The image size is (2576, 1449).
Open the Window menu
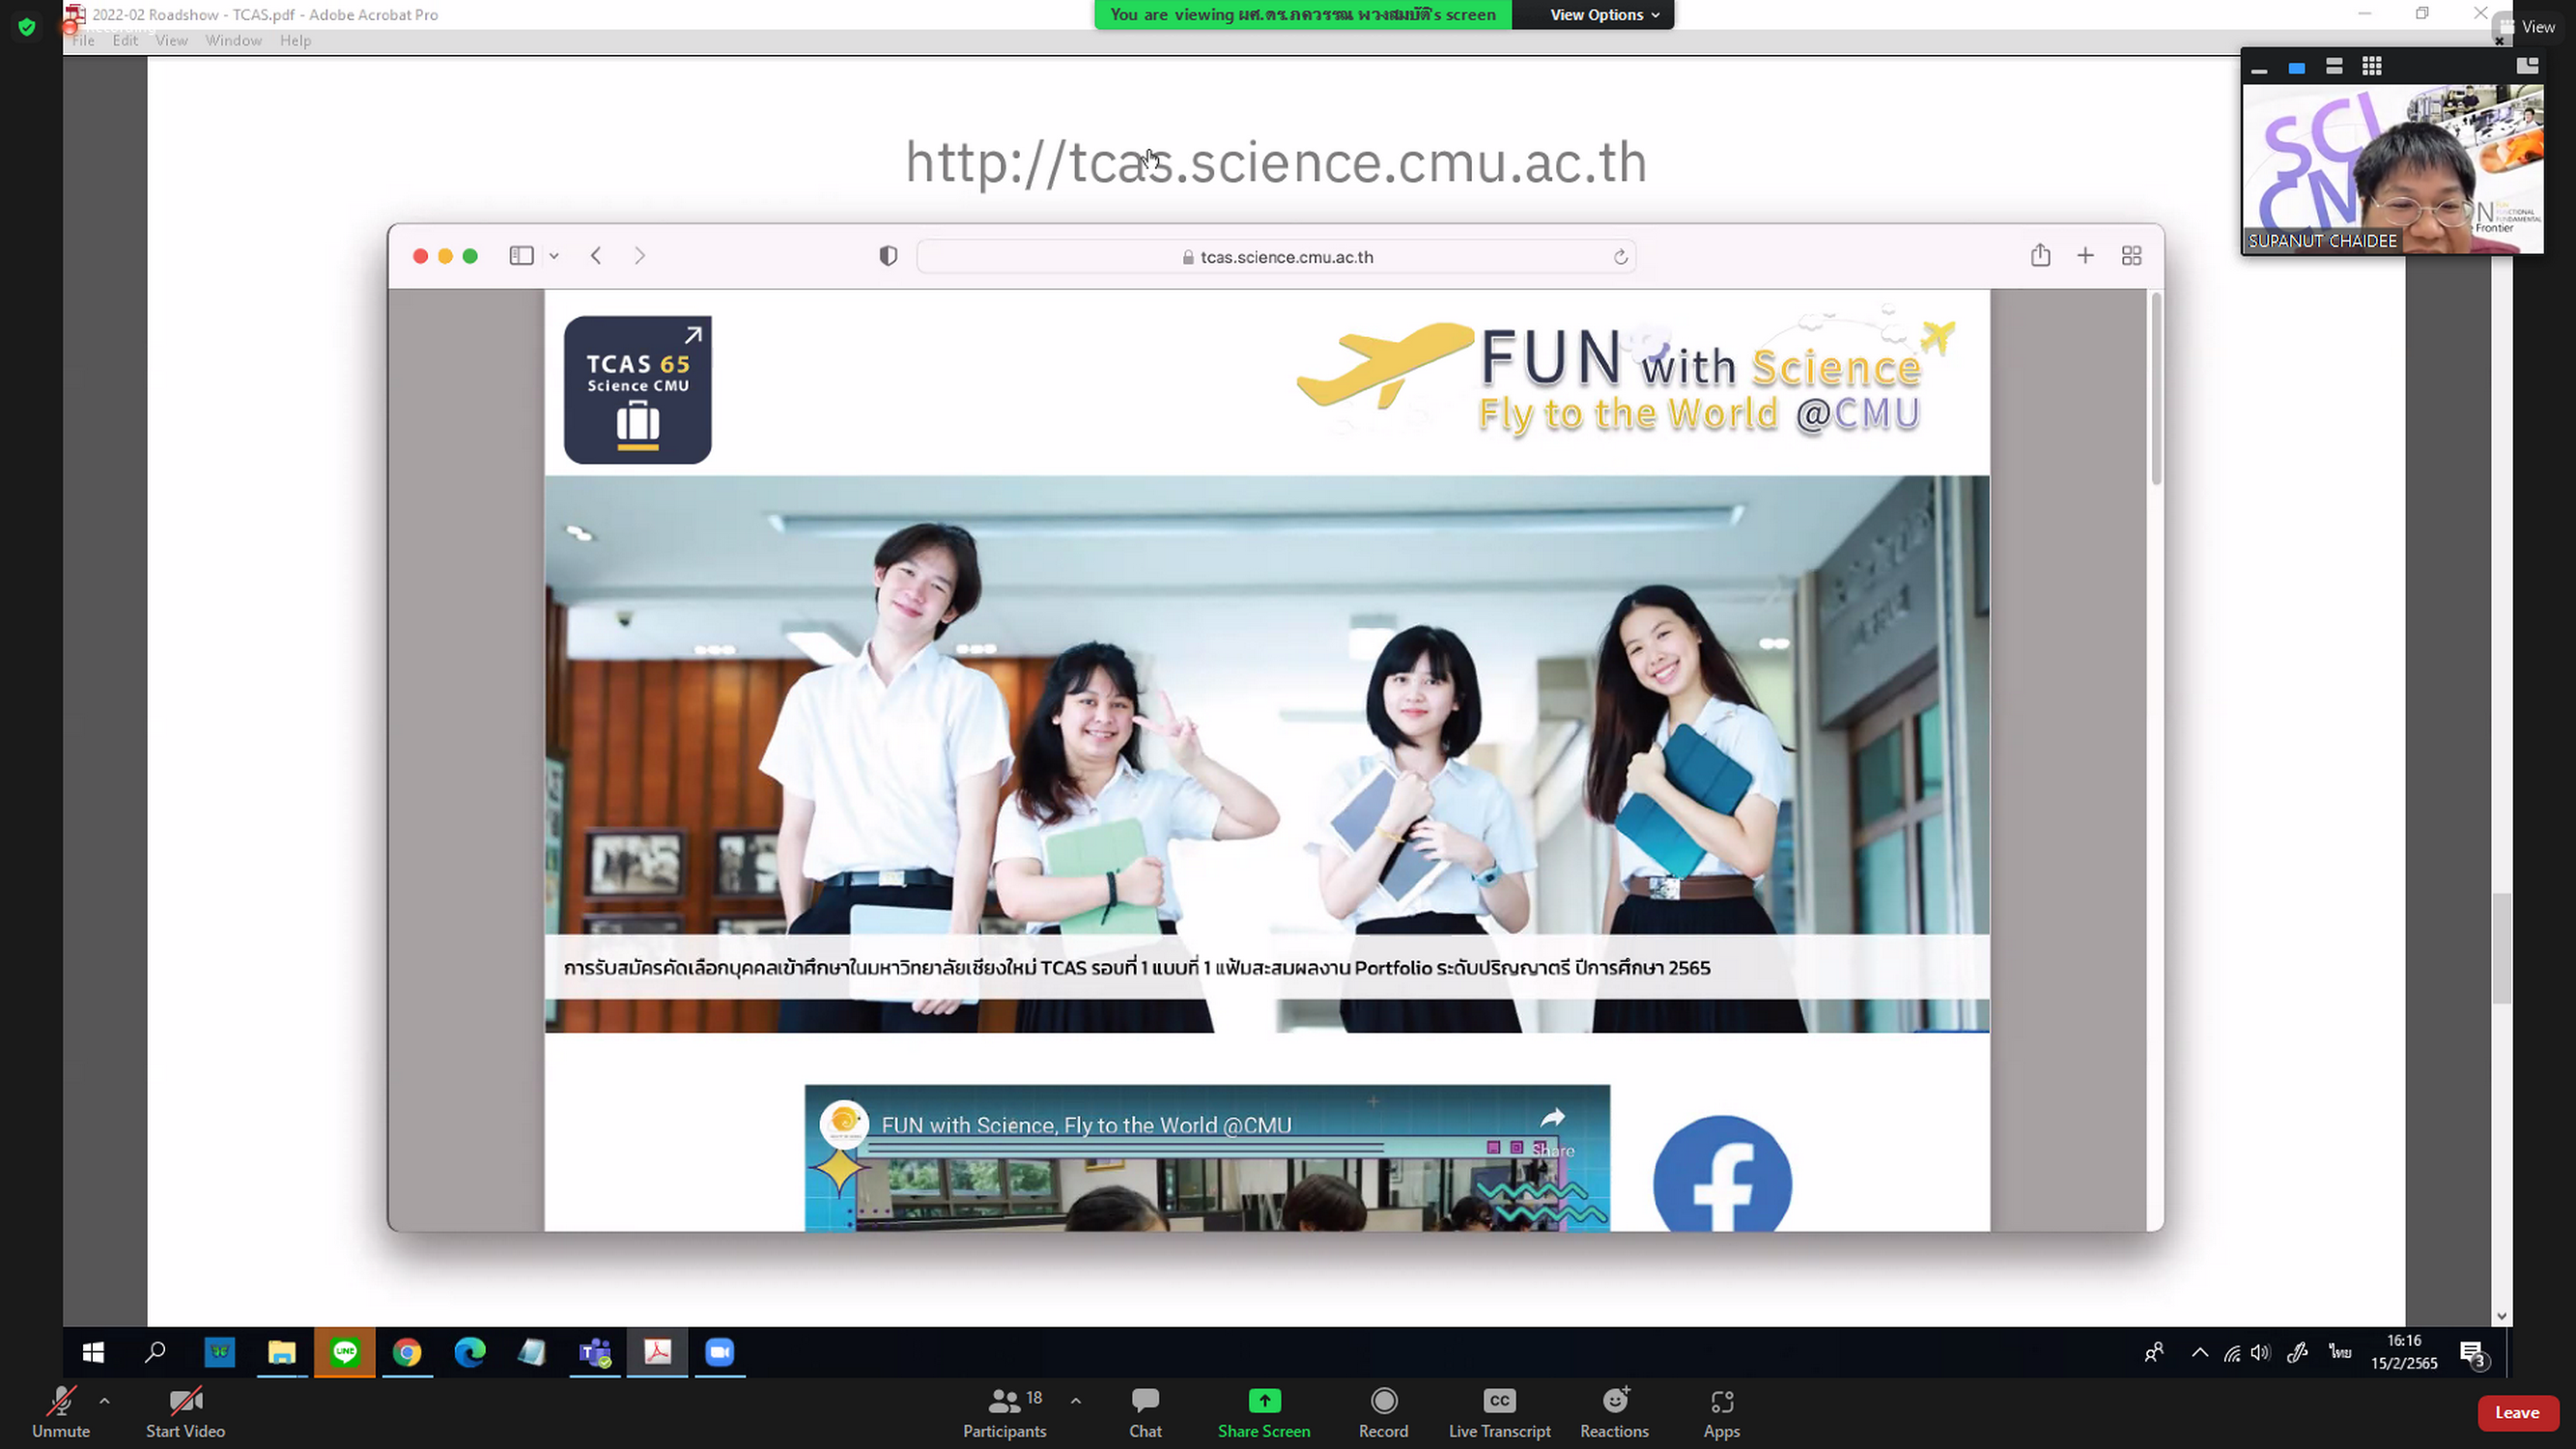coord(233,41)
